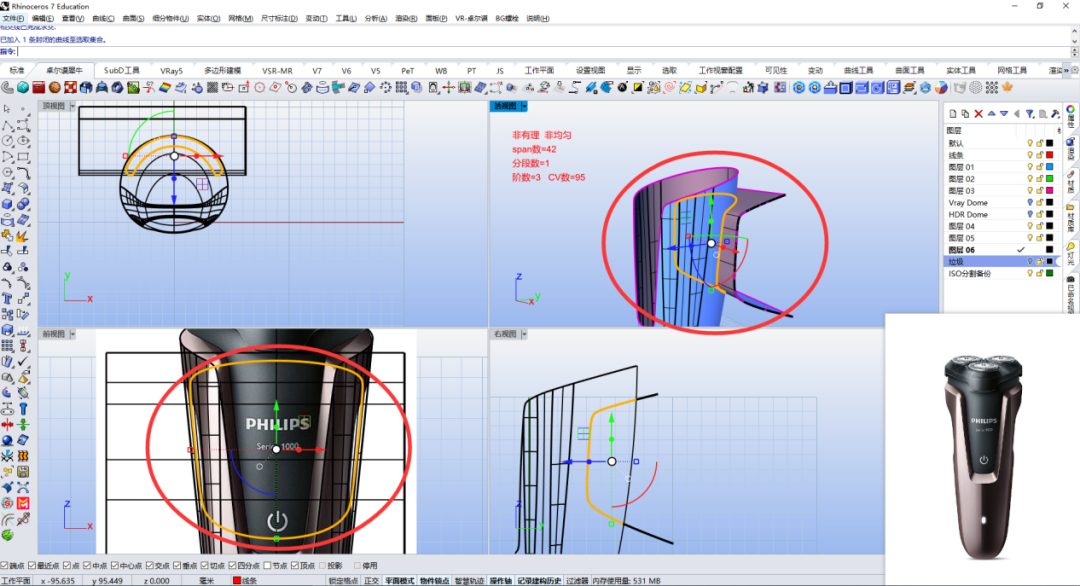Screen dimensions: 1080x586
Task: Switch to the SubD工具 toolbar tab
Action: 122,70
